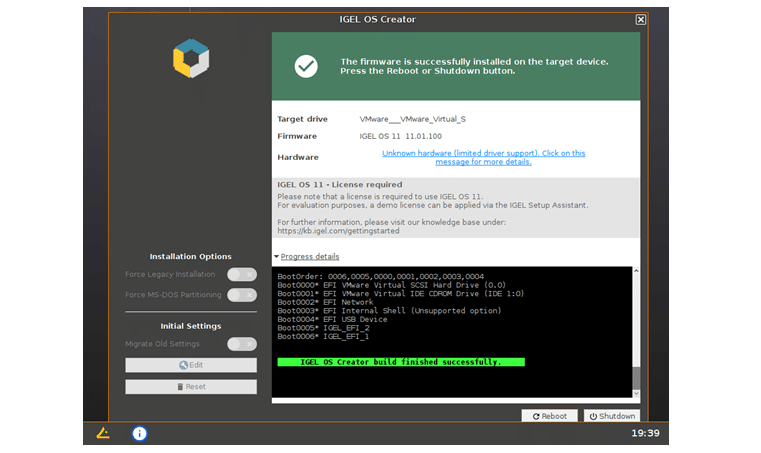This screenshot has width=761, height=453.
Task: Click the 19:39 clock in taskbar
Action: (x=645, y=433)
